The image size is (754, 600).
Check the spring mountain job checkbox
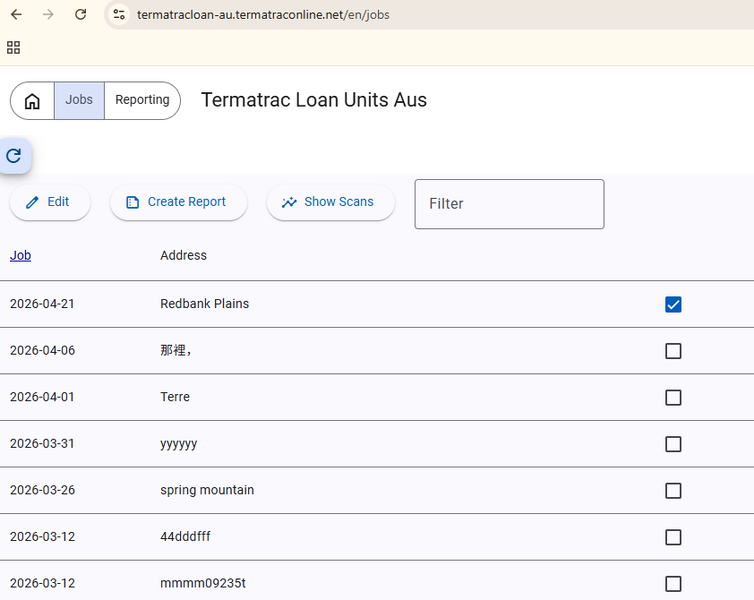[673, 491]
